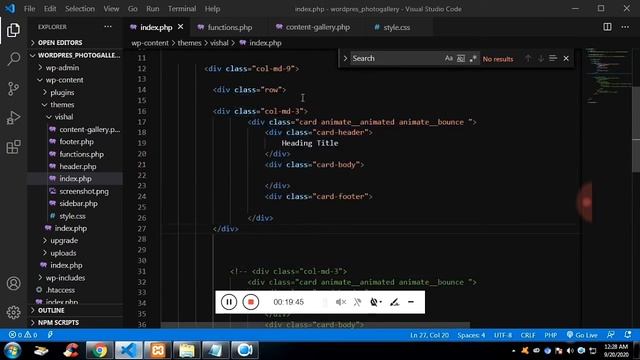
Task: Open the File menu
Action: (x=29, y=9)
